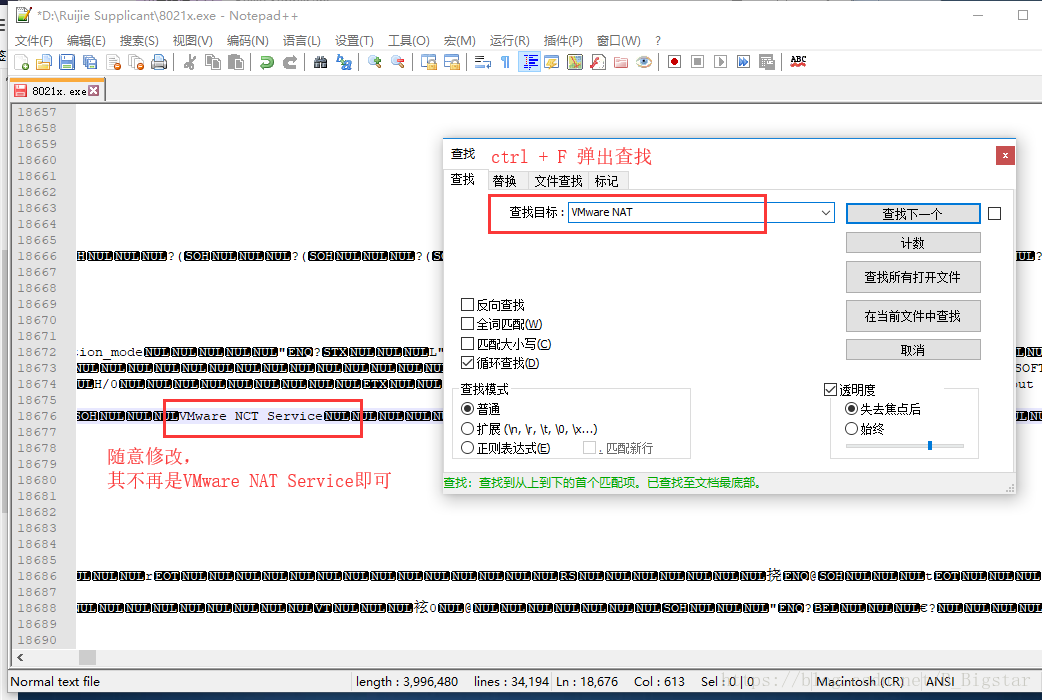
Task: Click the horizontal scrollbar left arrow
Action: [x=20, y=657]
